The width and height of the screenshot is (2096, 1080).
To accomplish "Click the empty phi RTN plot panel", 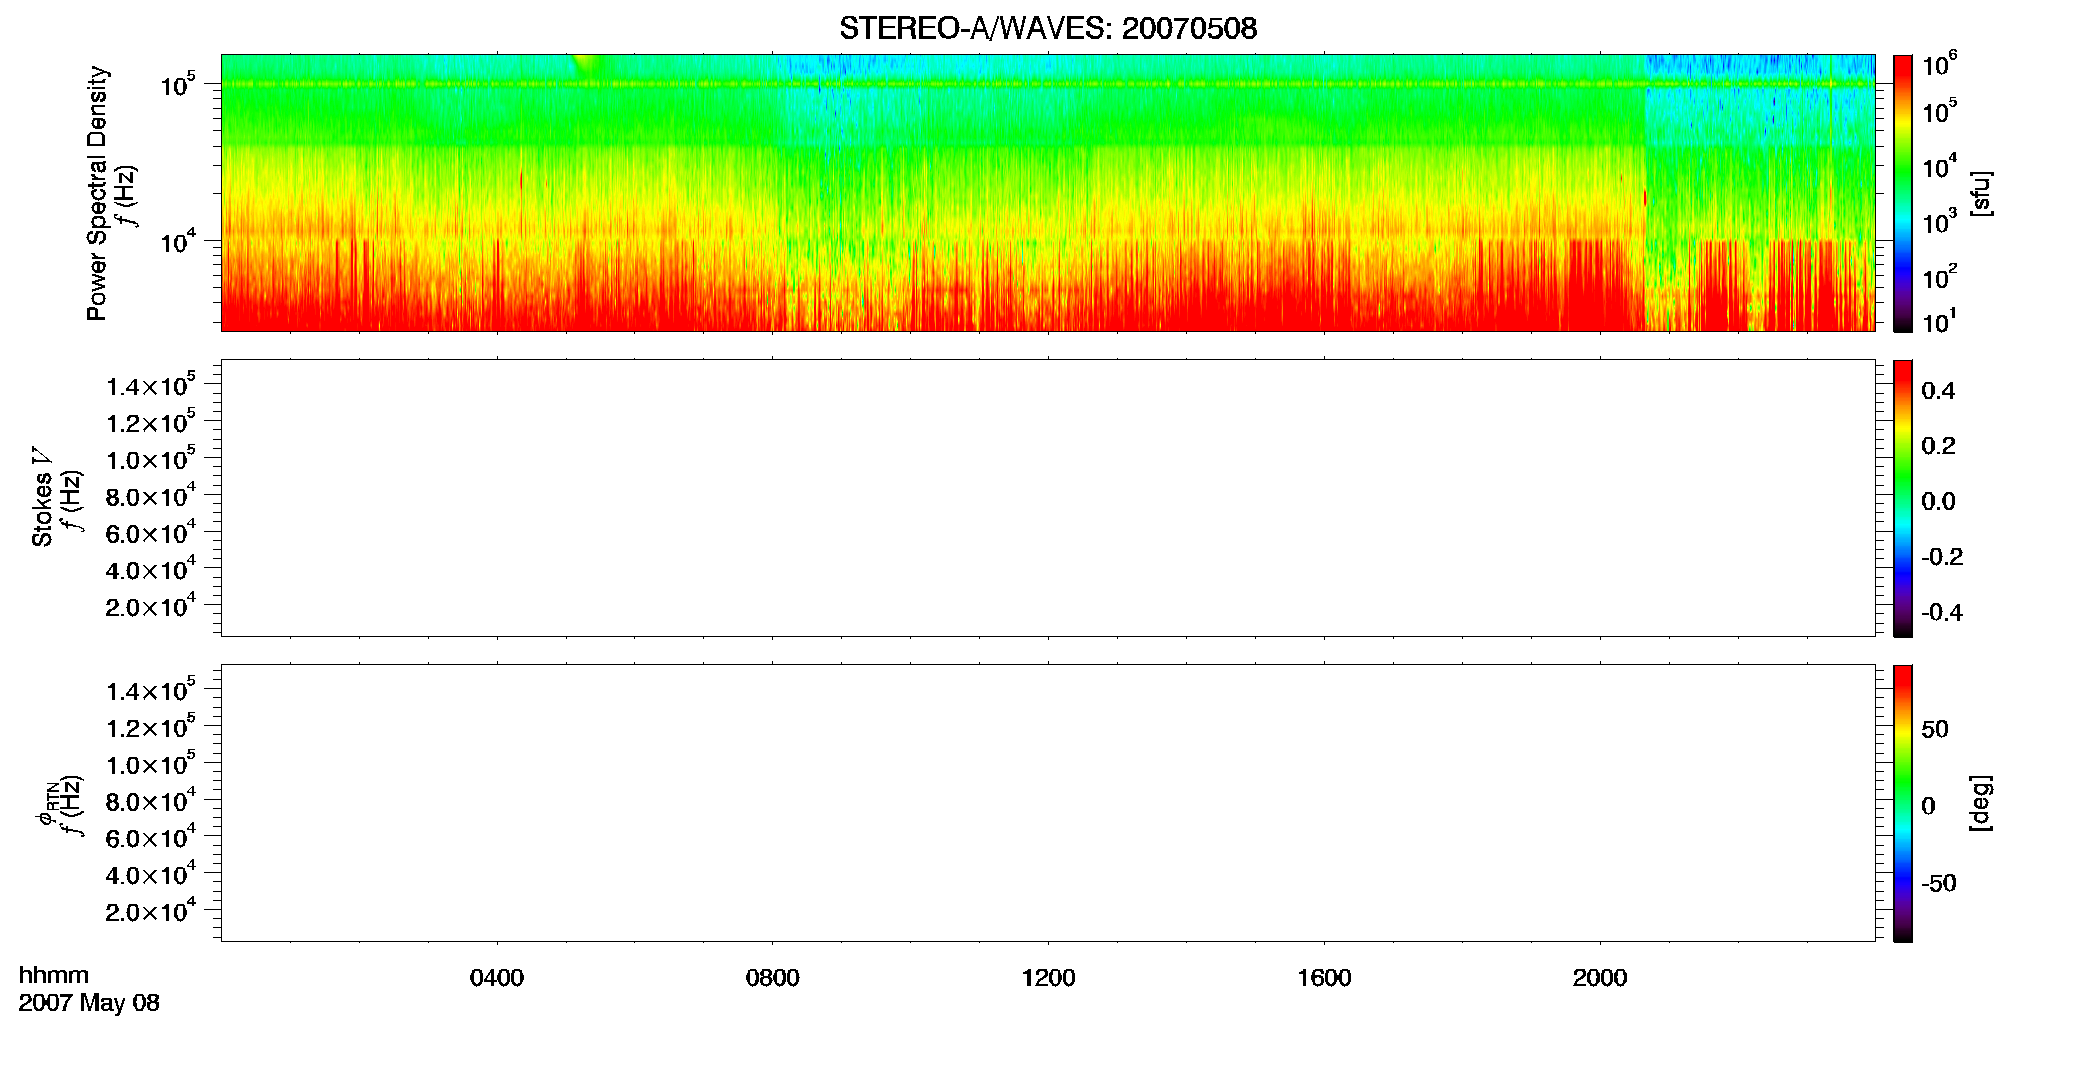I will [1048, 803].
